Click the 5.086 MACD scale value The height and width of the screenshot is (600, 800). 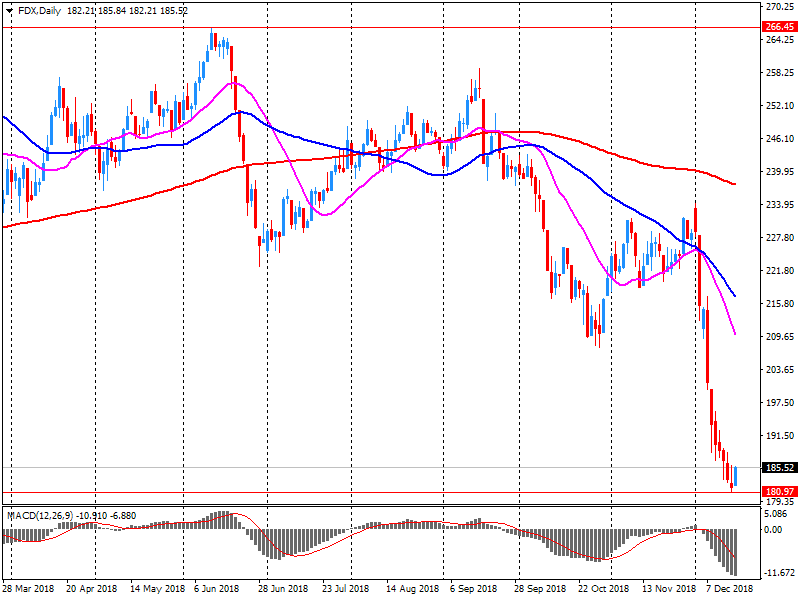pos(777,514)
